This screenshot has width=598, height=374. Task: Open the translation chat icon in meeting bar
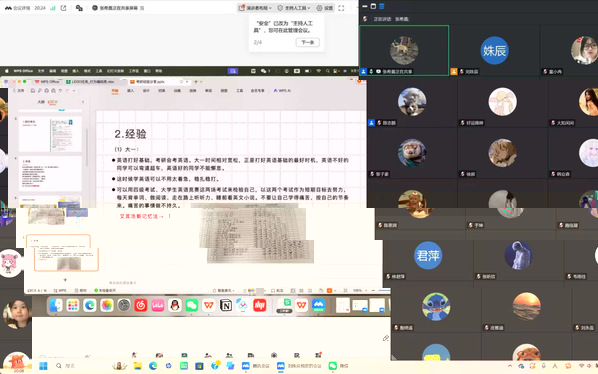[x=79, y=8]
